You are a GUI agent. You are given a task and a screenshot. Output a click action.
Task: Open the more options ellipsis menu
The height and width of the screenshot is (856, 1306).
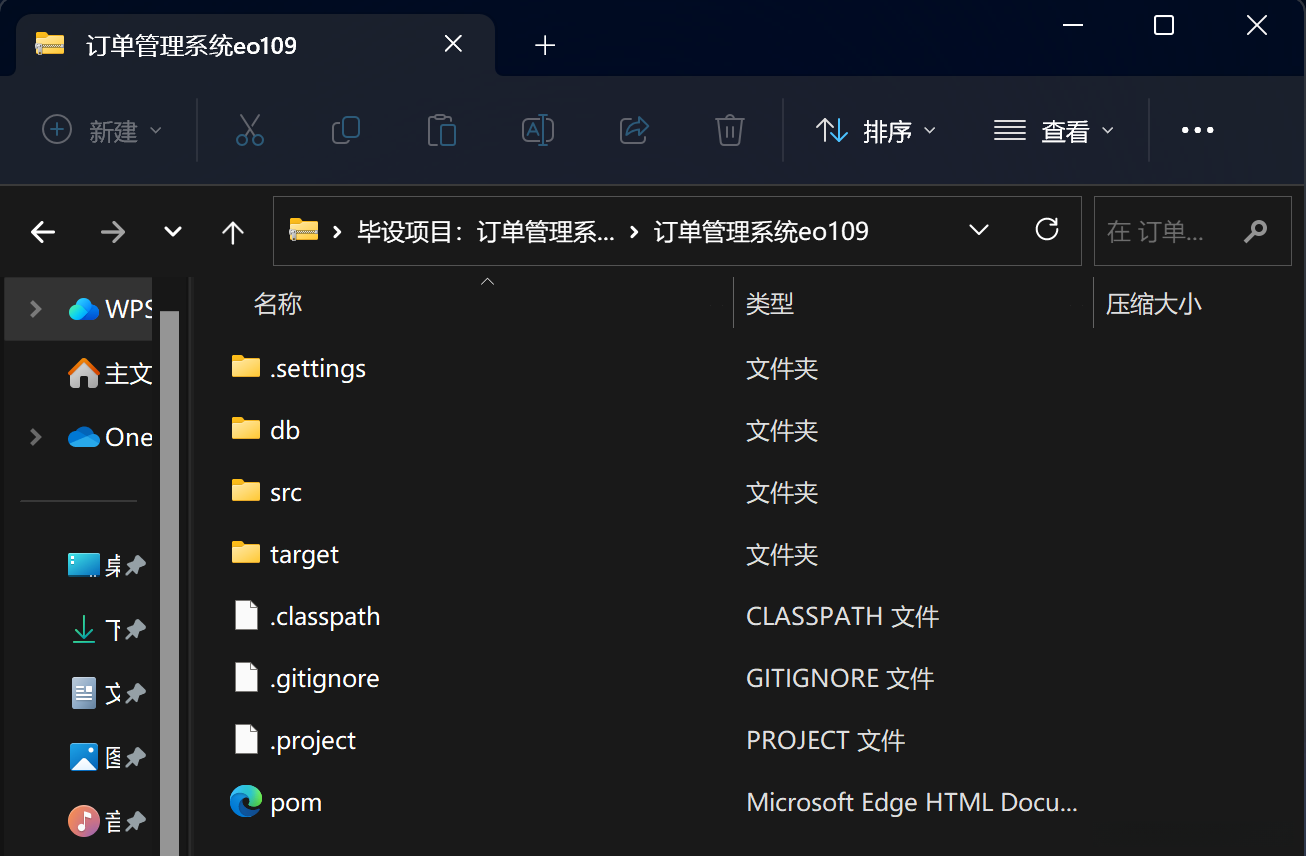point(1197,131)
